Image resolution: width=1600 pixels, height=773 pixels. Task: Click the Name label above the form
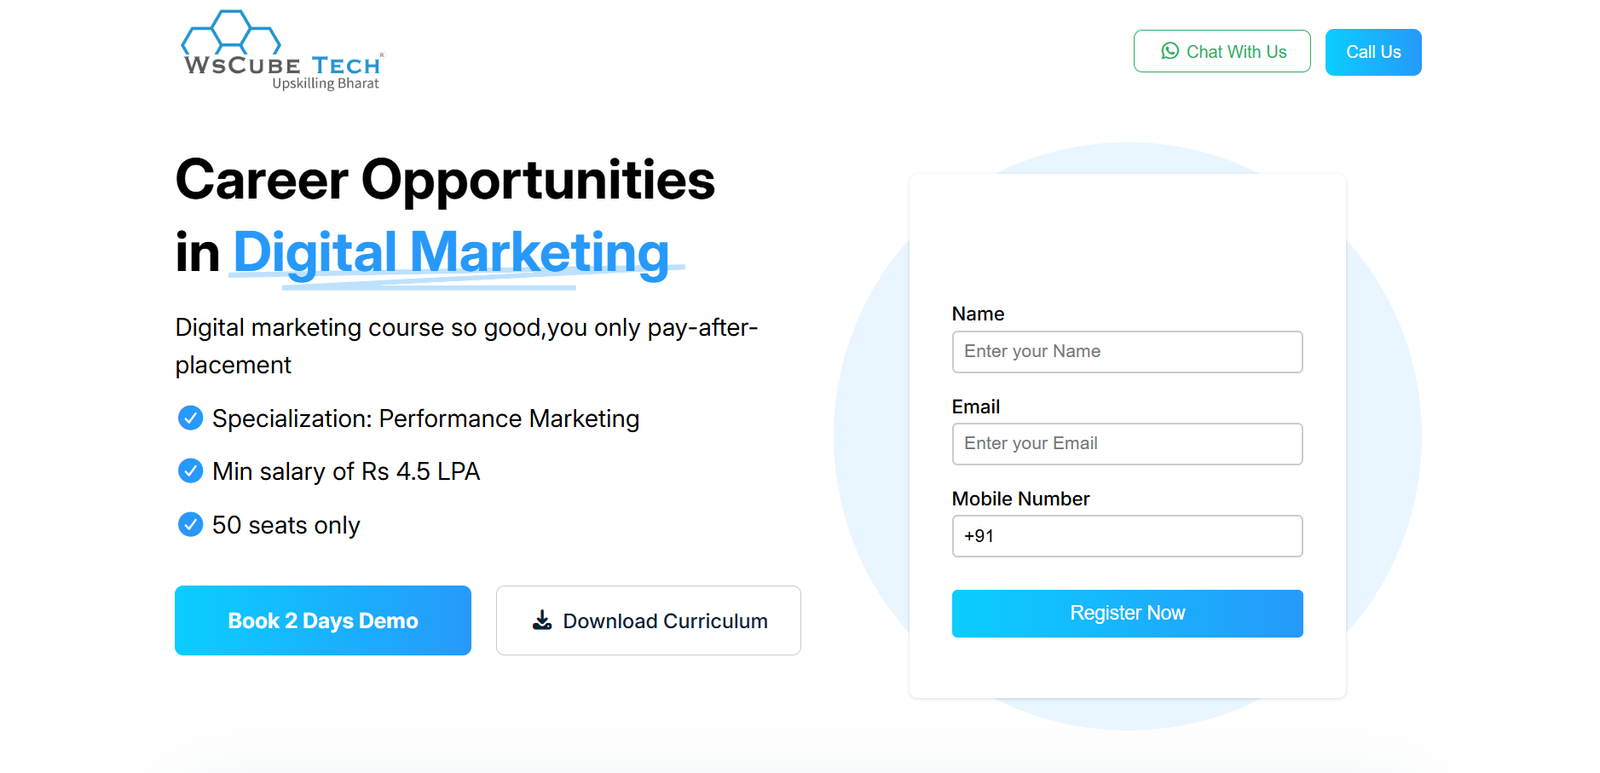978,314
